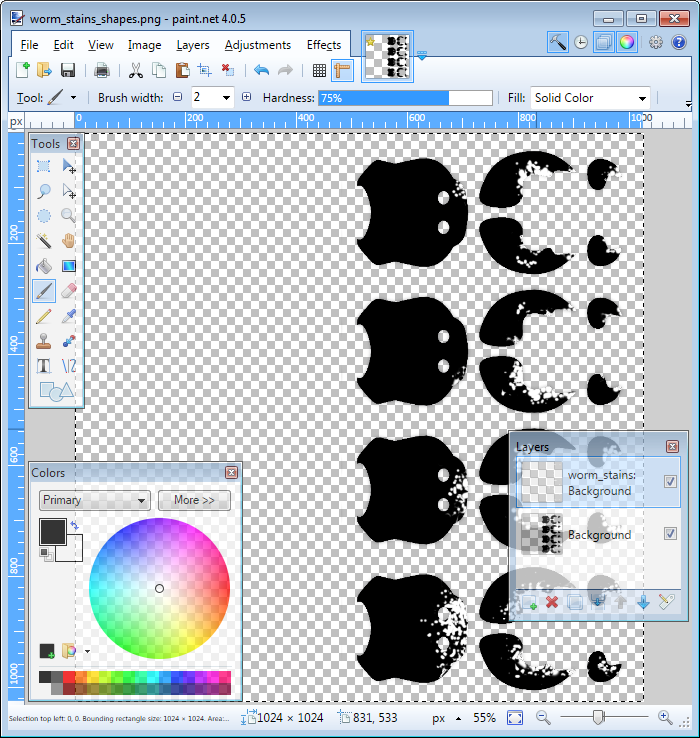Select the Line/Curve tool
Image resolution: width=700 pixels, height=738 pixels.
tap(69, 366)
